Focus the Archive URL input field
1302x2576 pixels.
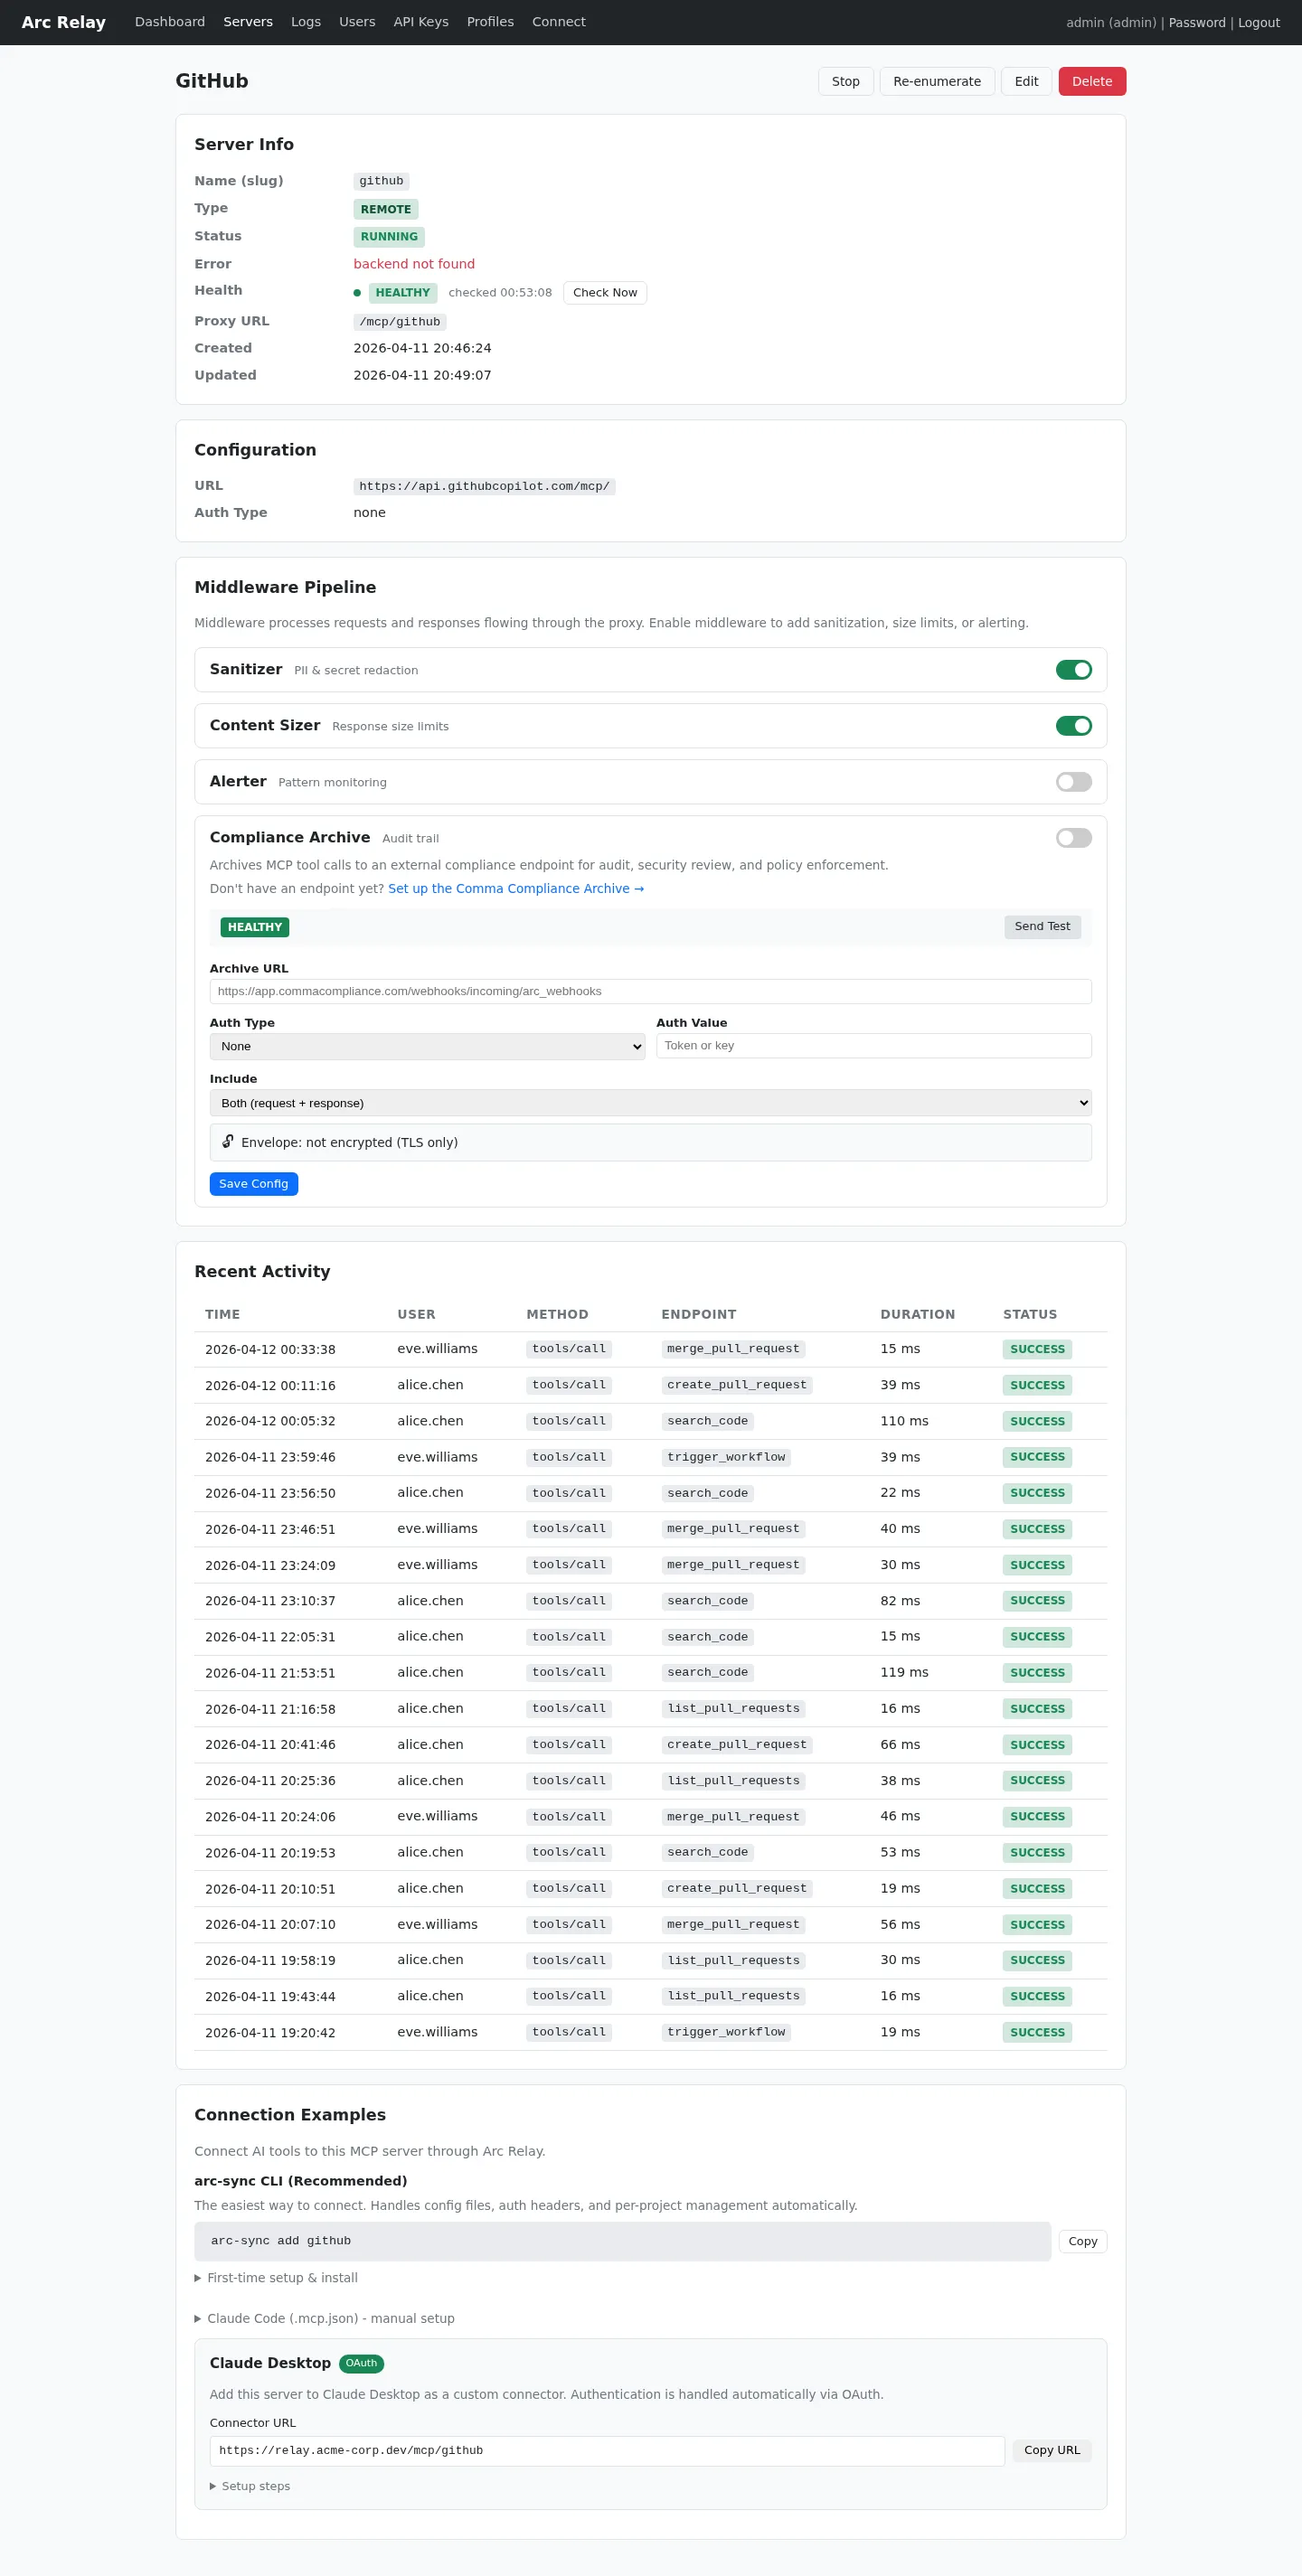[x=650, y=992]
